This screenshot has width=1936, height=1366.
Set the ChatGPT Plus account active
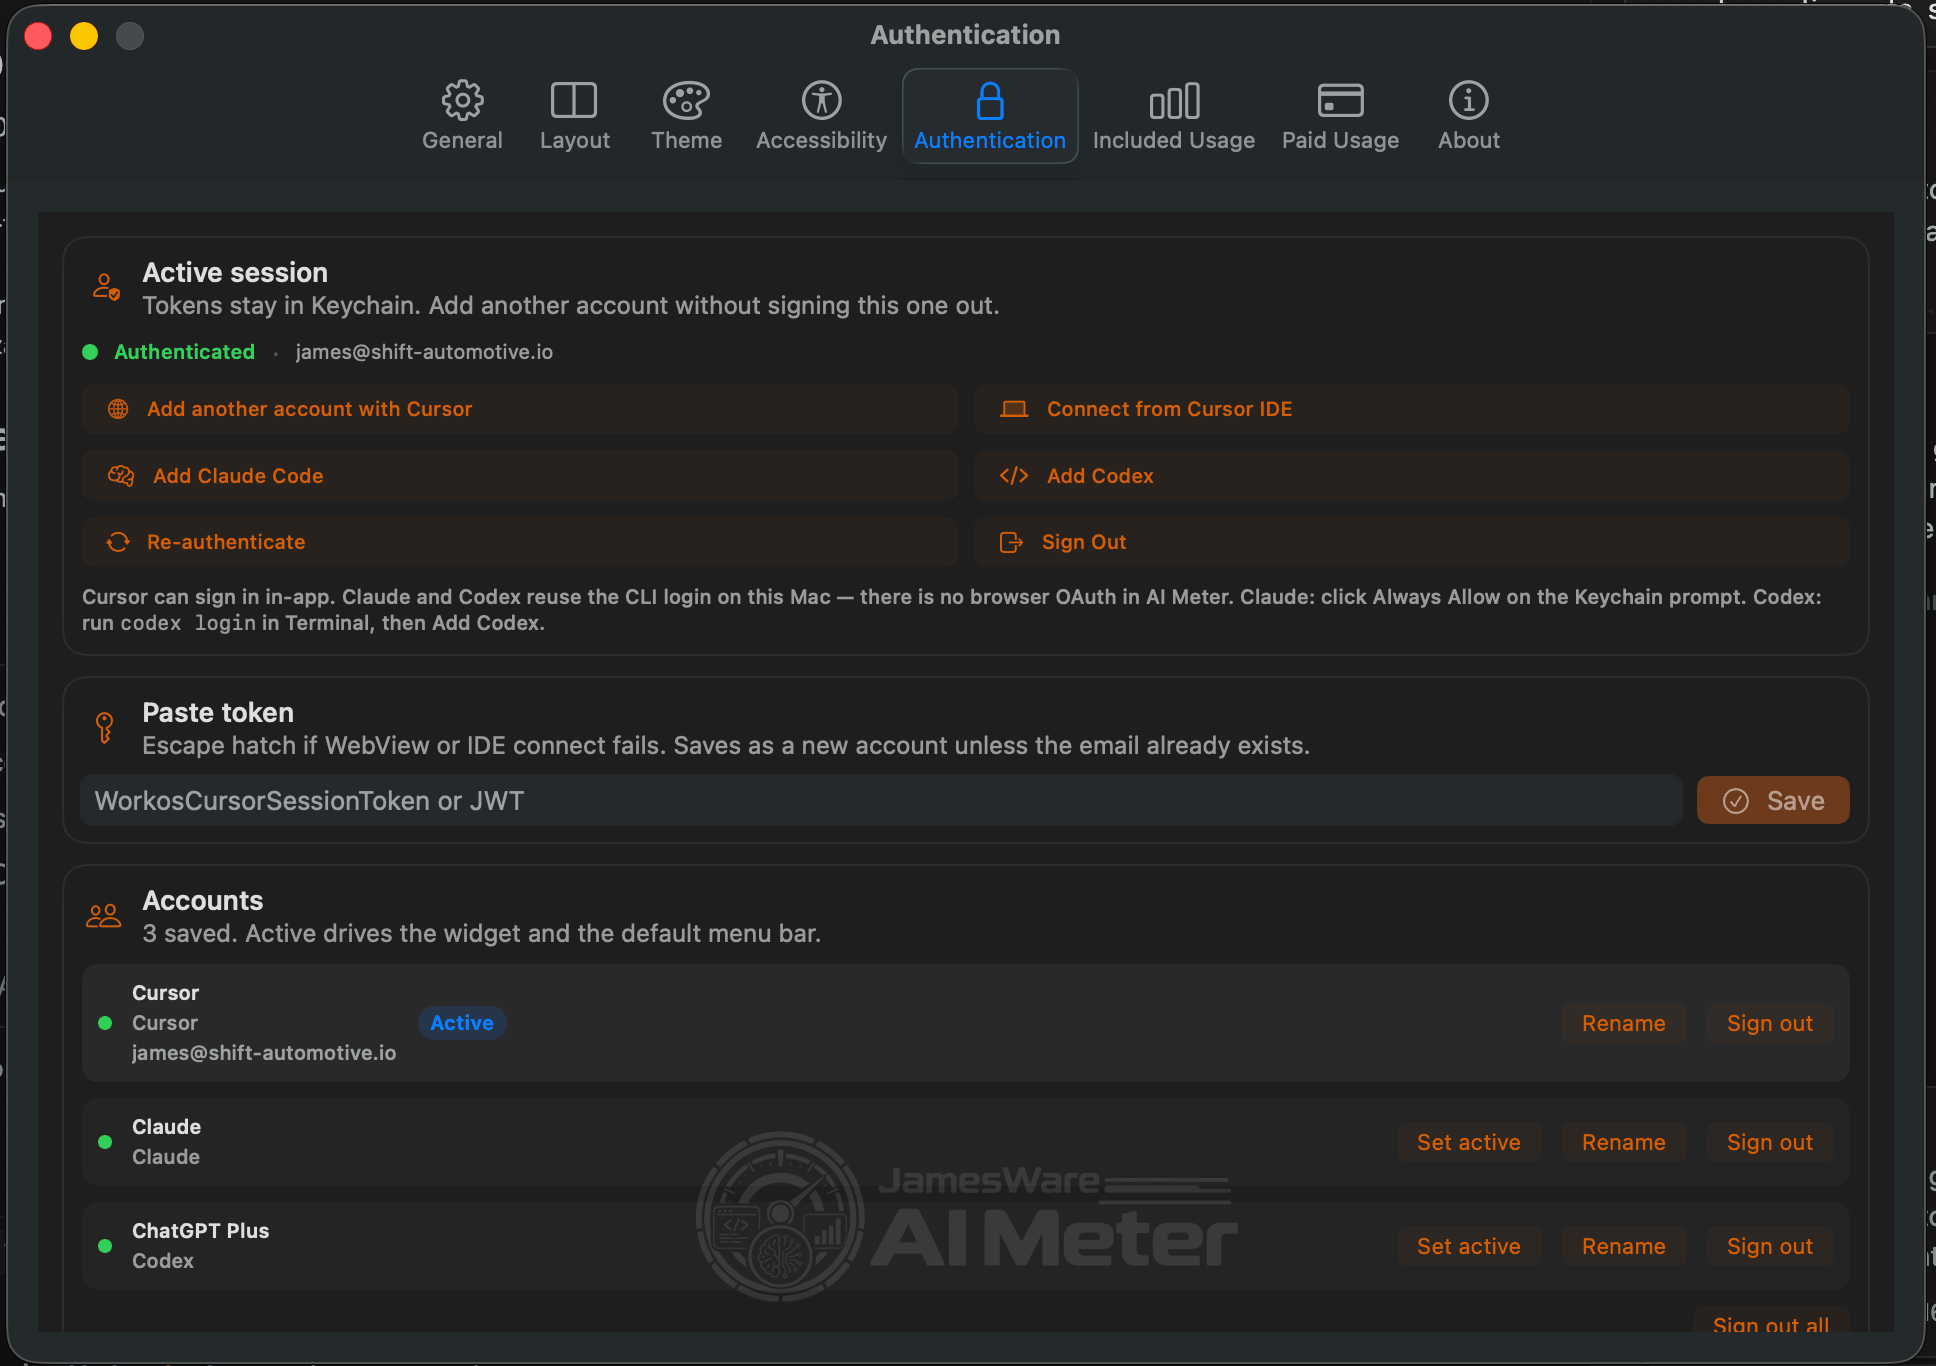[1468, 1246]
